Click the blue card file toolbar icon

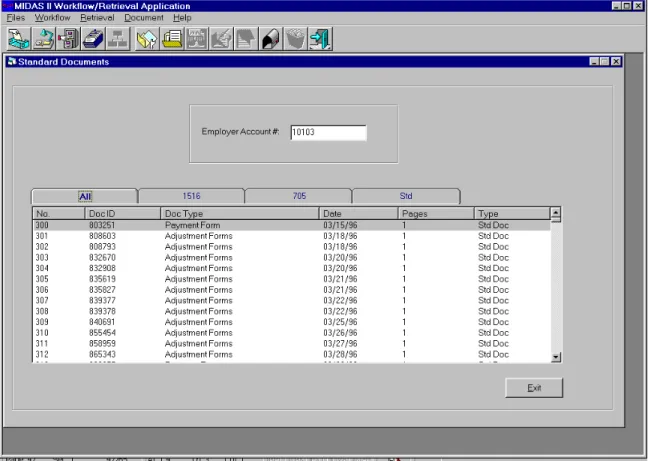click(93, 39)
